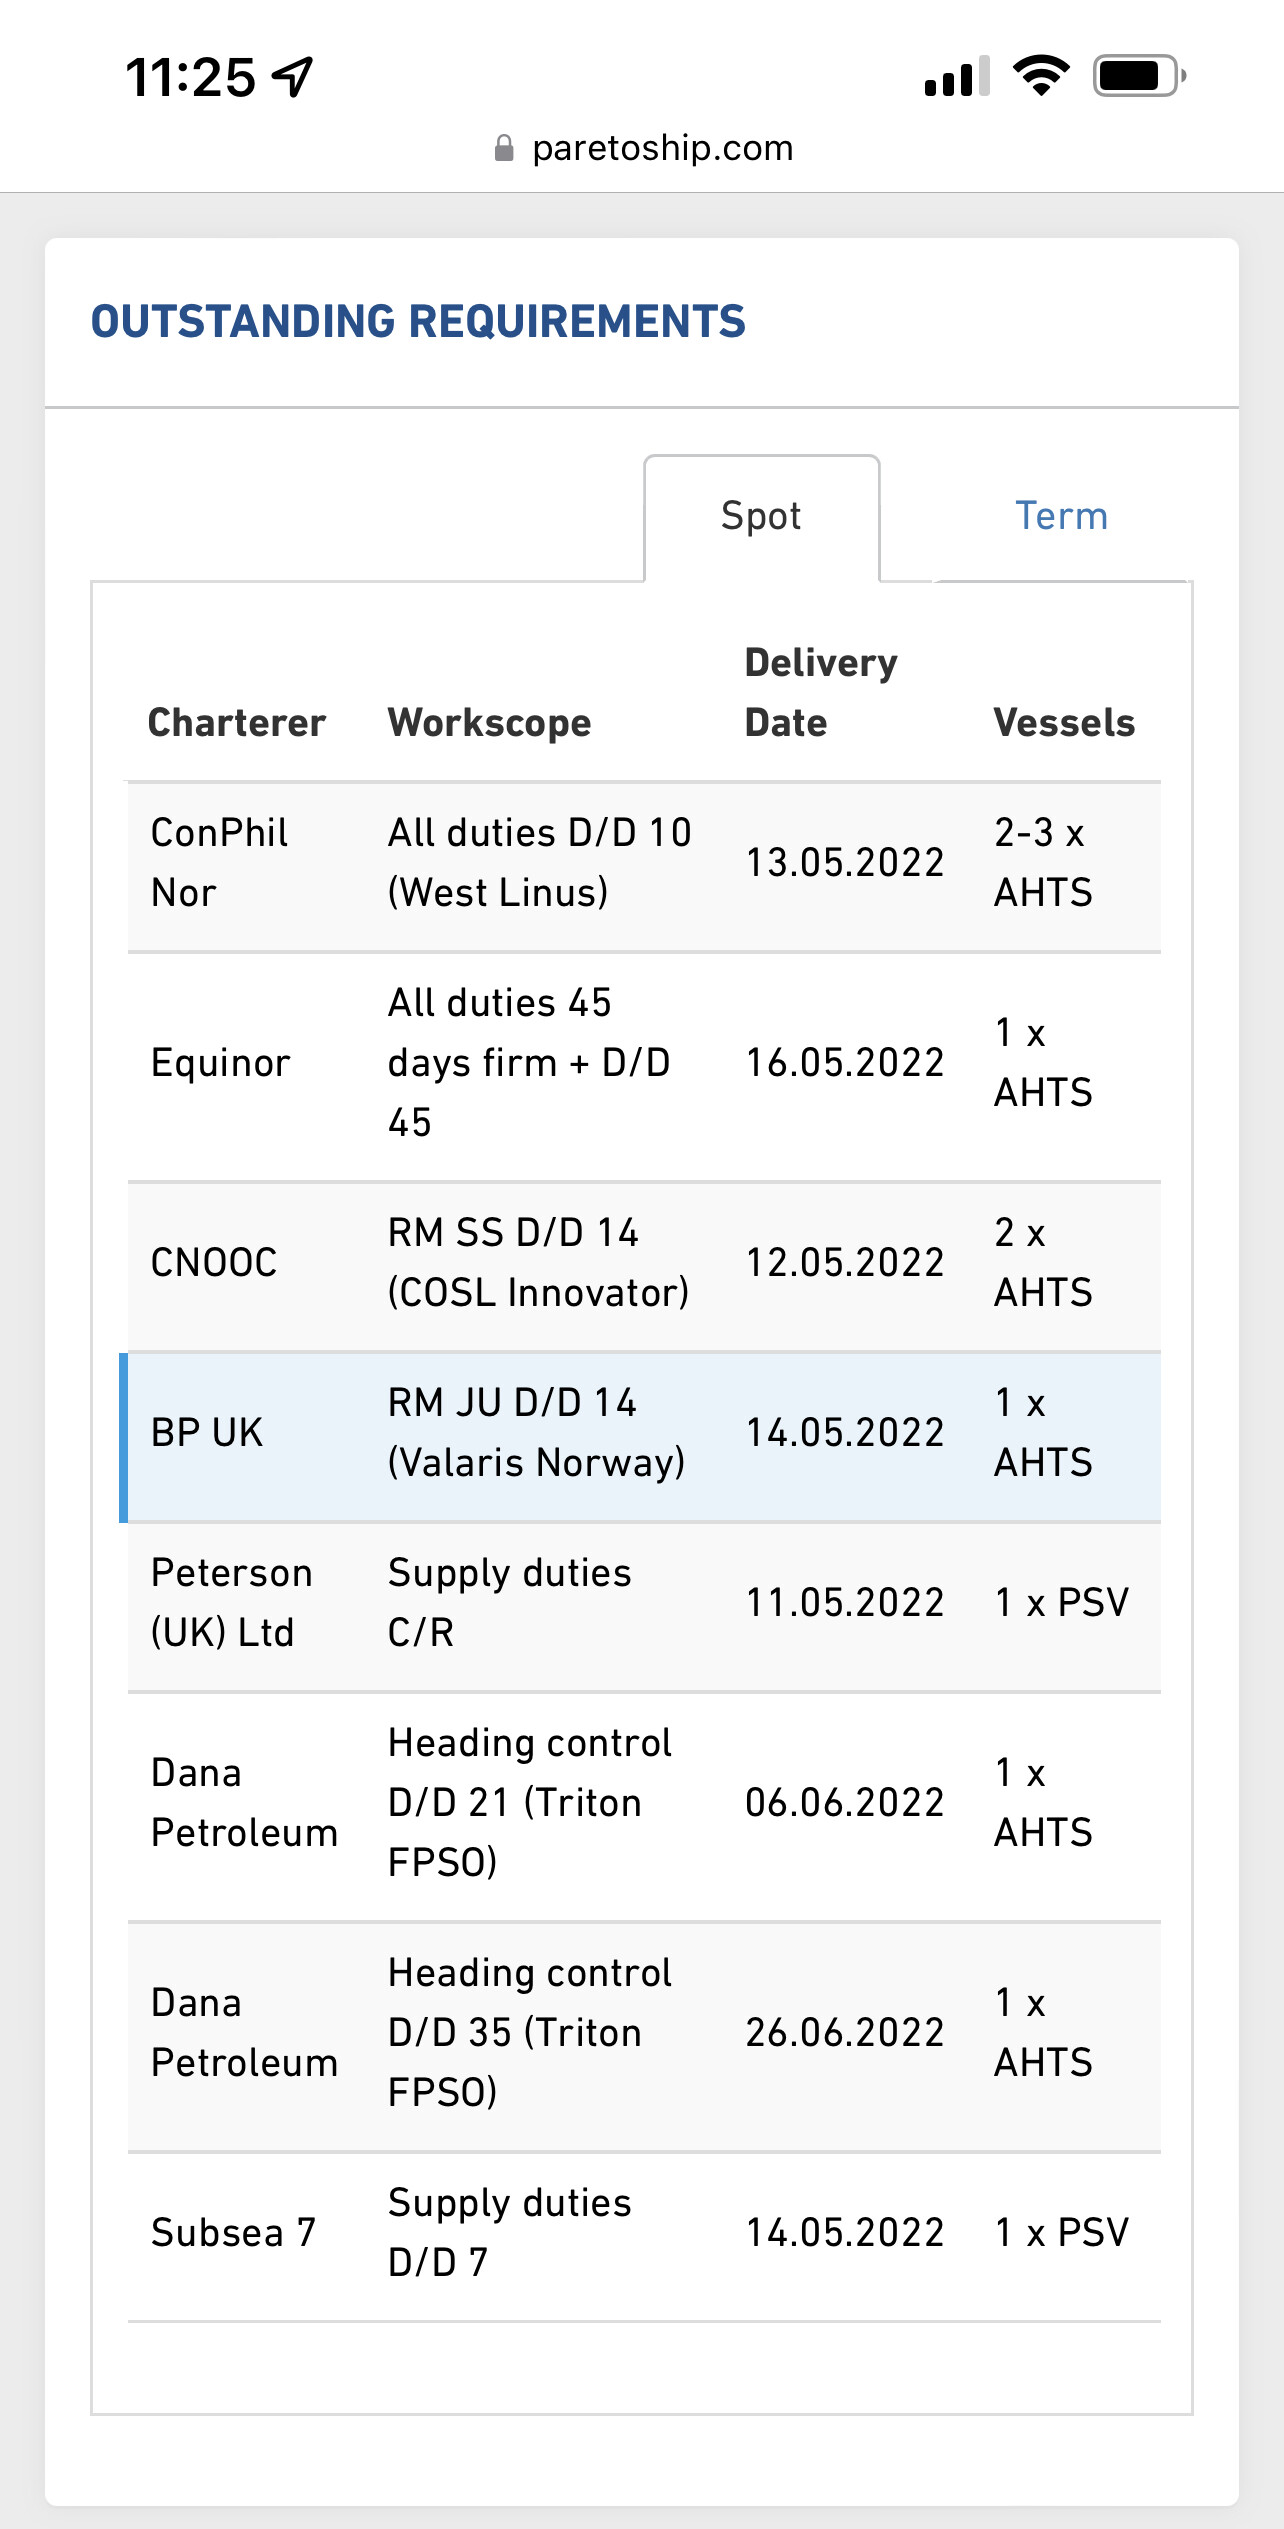Click the CNOOC charterer entry
Viewport: 1284px width, 2529px height.
tap(214, 1263)
